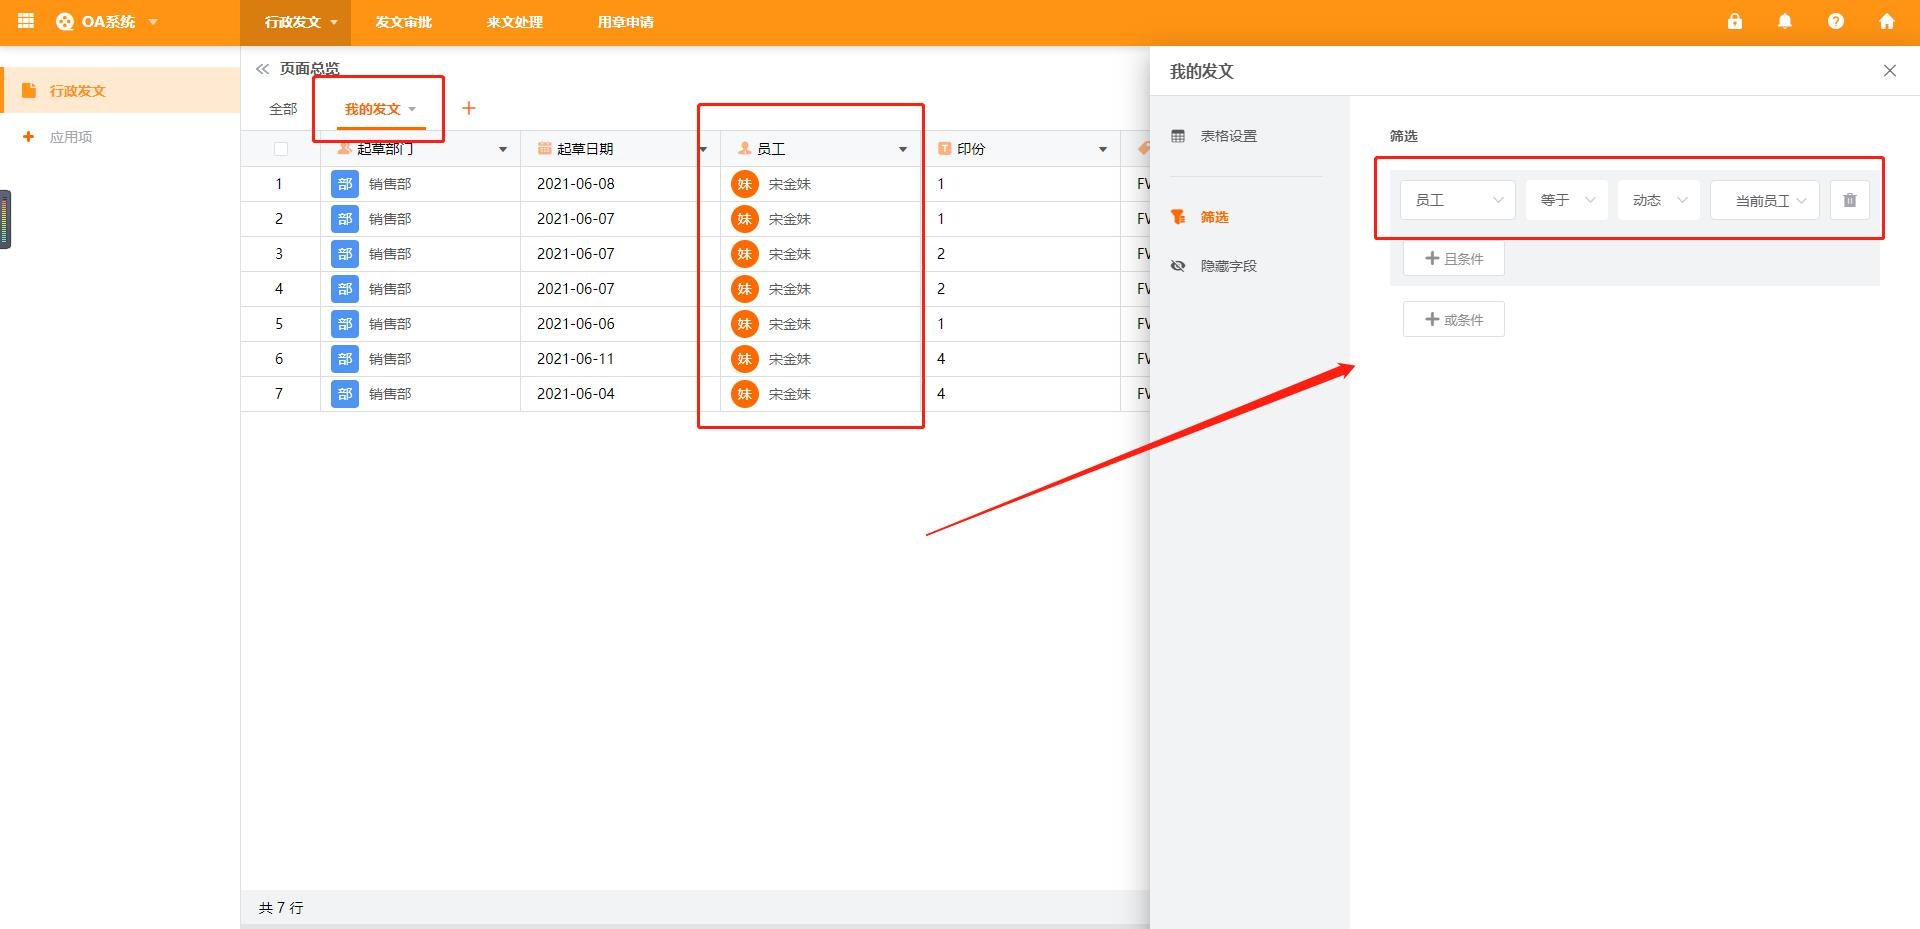Open notifications bell icon

pos(1785,21)
